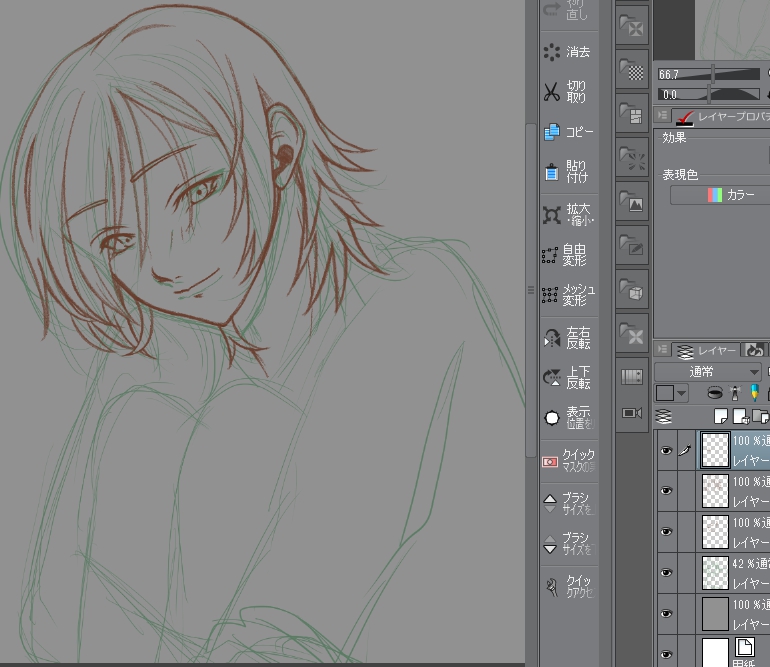Click the pen editing-indicator on the selected layer
This screenshot has width=770, height=667.
(686, 450)
